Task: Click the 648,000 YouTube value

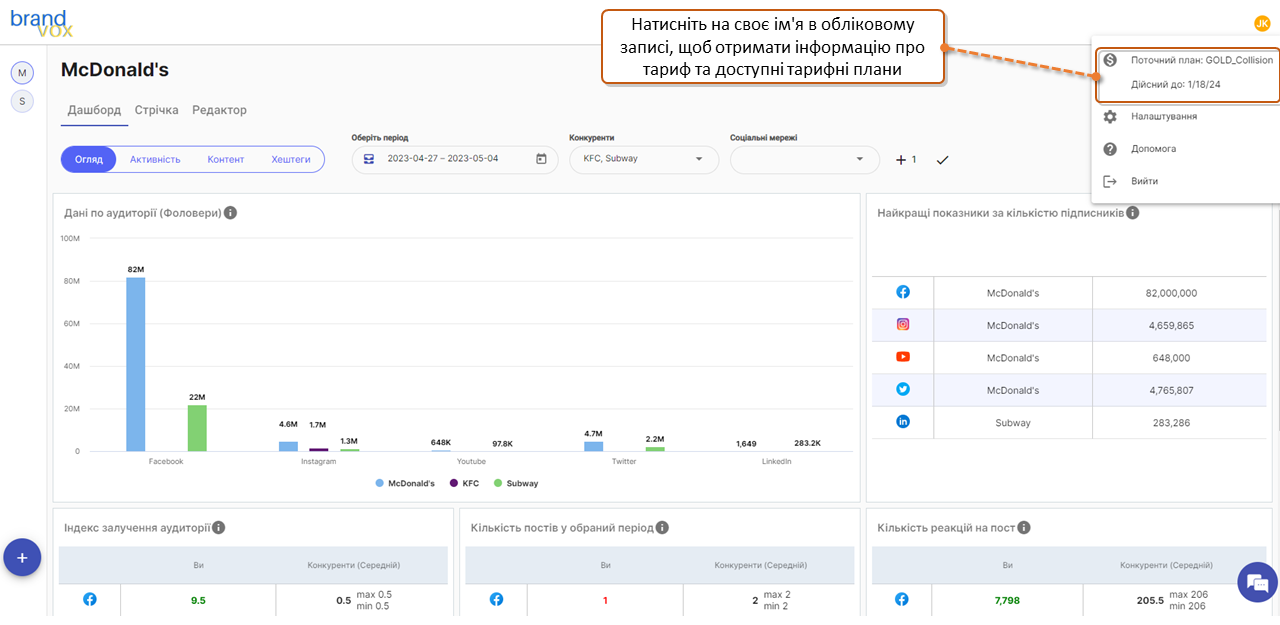Action: tap(1171, 357)
